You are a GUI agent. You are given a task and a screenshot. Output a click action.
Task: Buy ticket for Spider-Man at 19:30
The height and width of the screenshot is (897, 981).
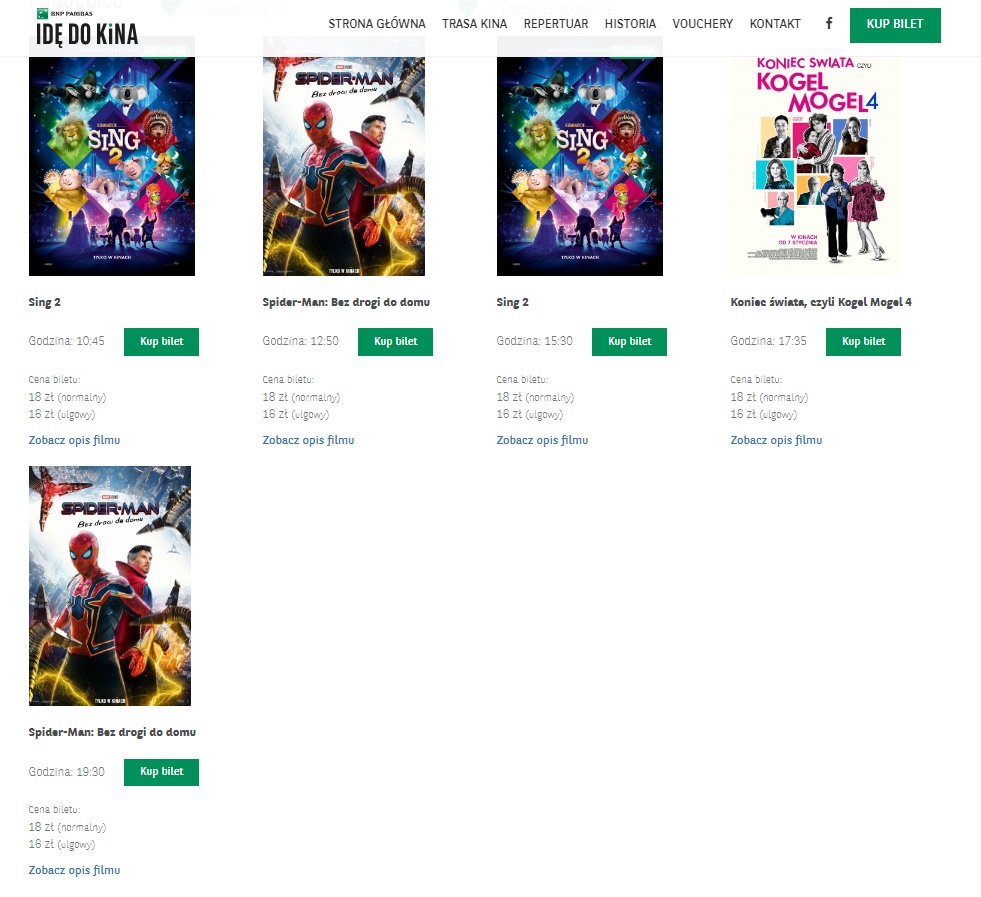coord(161,772)
